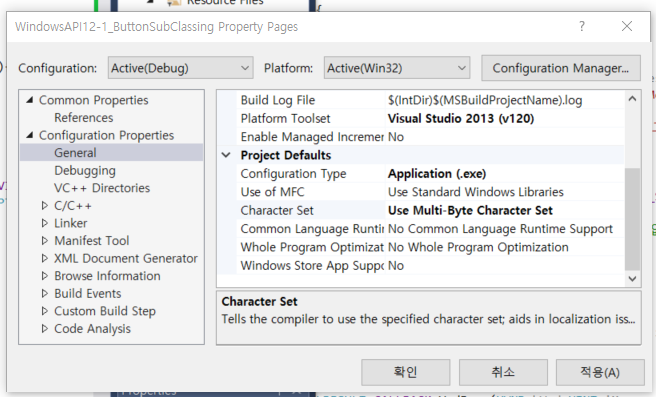Select References in the tree

84,118
